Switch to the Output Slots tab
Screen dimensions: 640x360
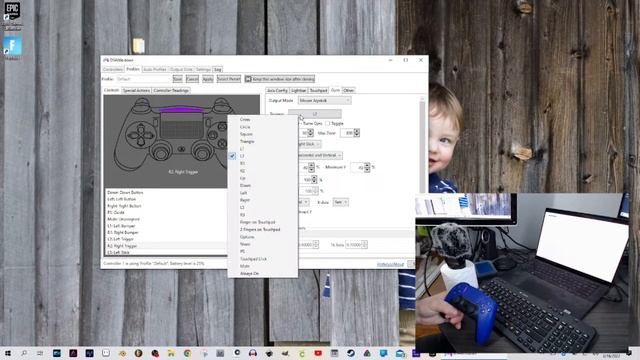point(181,69)
